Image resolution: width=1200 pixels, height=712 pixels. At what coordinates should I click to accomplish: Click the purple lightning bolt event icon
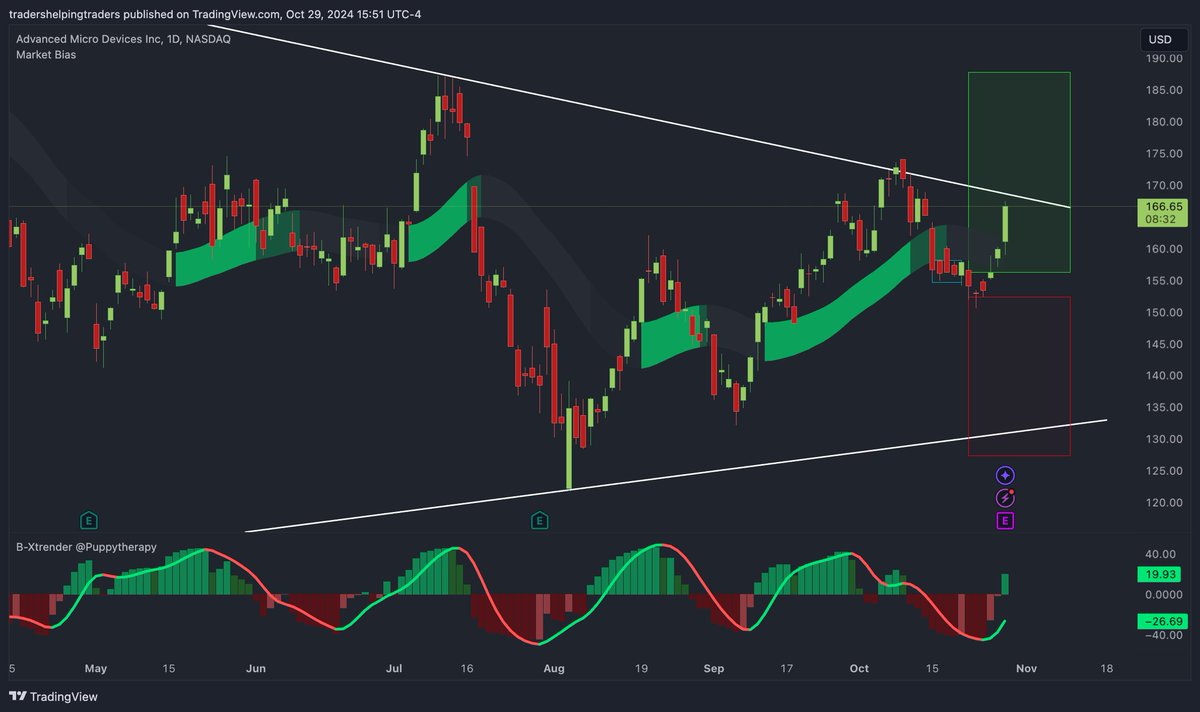pyautogui.click(x=1005, y=498)
